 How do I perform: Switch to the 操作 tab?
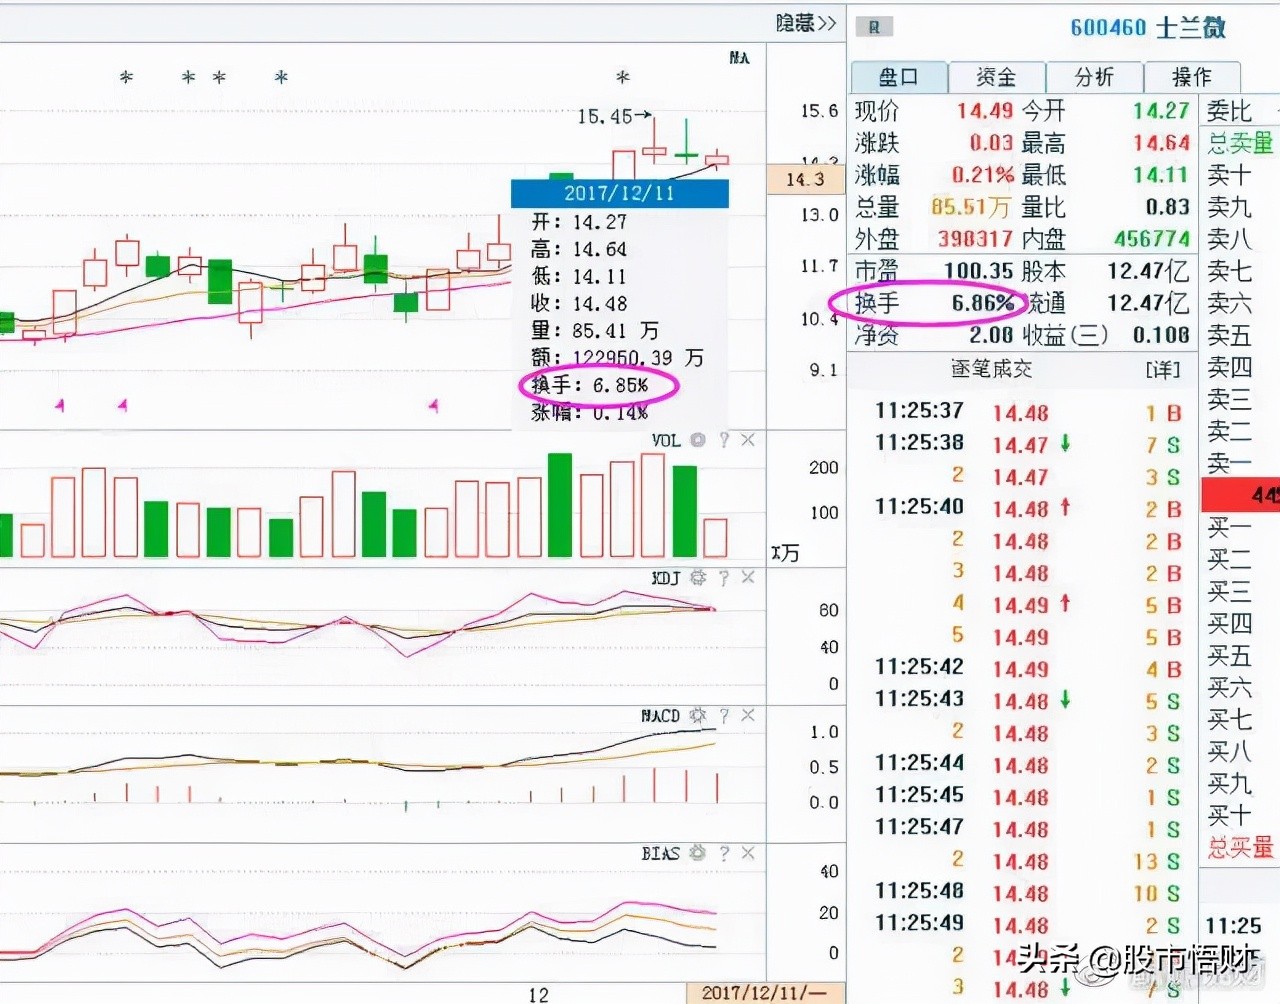(x=1191, y=77)
